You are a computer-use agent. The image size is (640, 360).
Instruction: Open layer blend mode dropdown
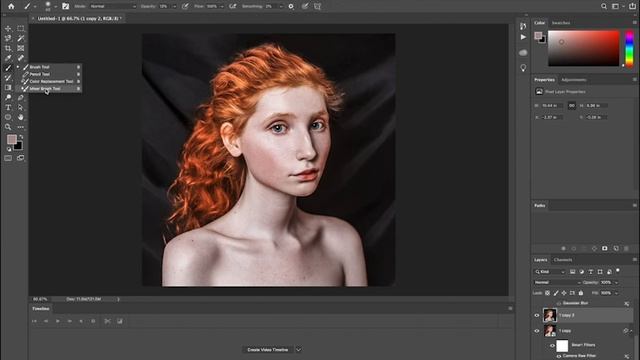click(558, 282)
